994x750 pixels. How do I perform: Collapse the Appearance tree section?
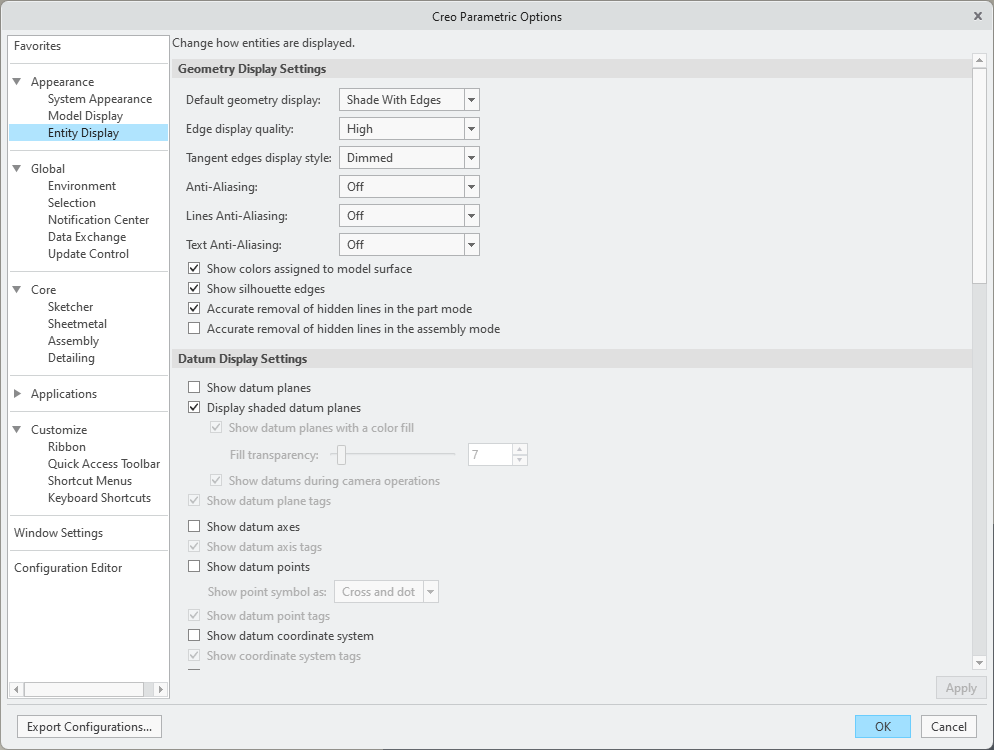coord(17,82)
